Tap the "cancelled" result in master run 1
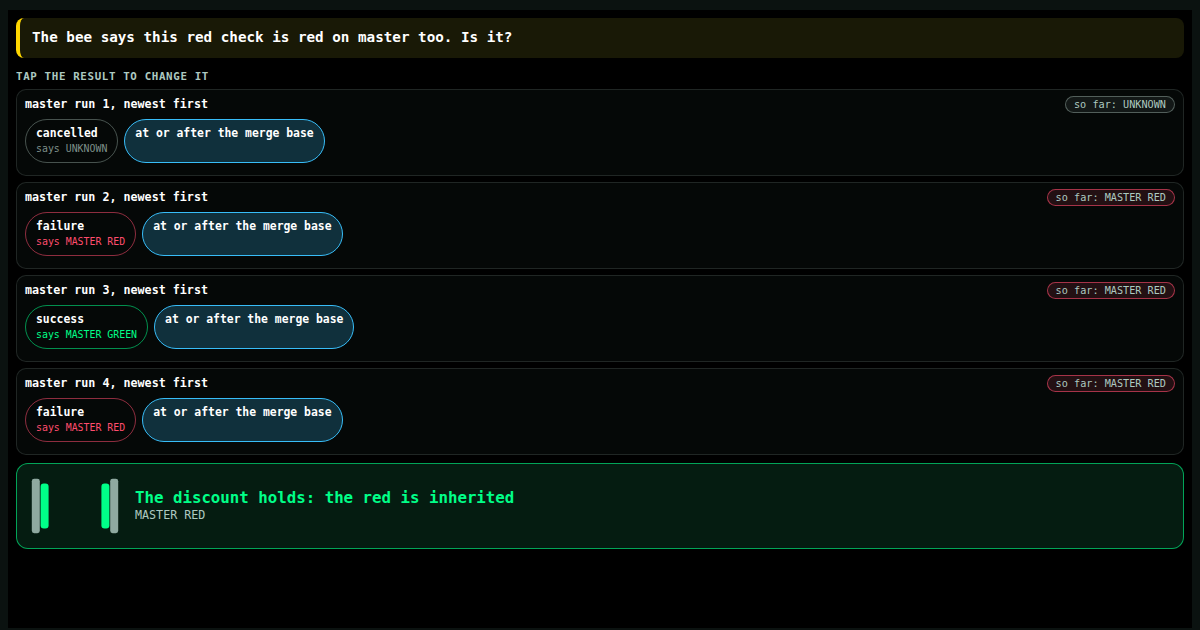Image resolution: width=1200 pixels, height=630 pixels. click(x=72, y=141)
